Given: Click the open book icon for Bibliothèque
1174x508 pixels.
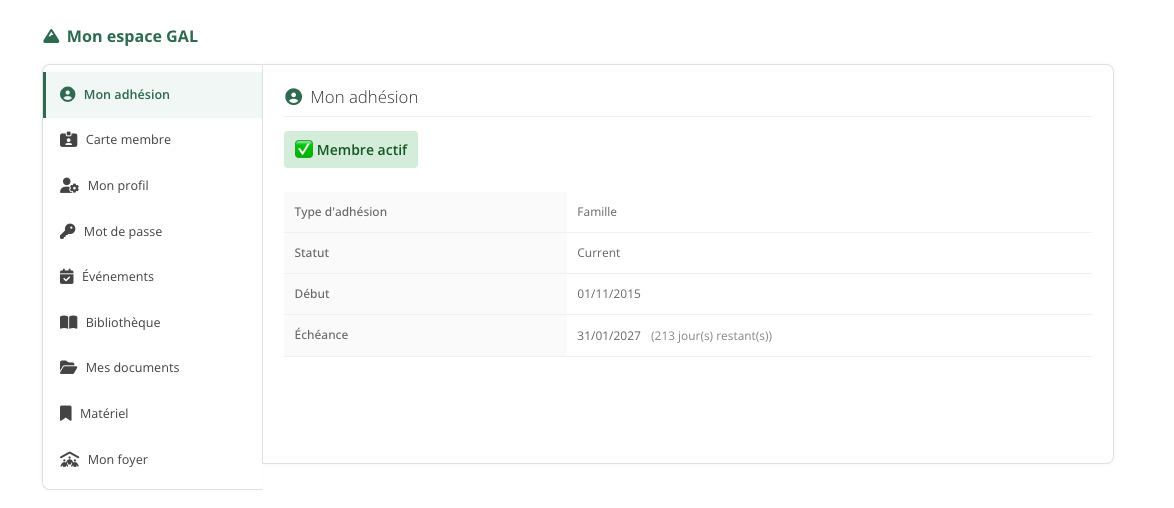Looking at the screenshot, I should coord(69,322).
